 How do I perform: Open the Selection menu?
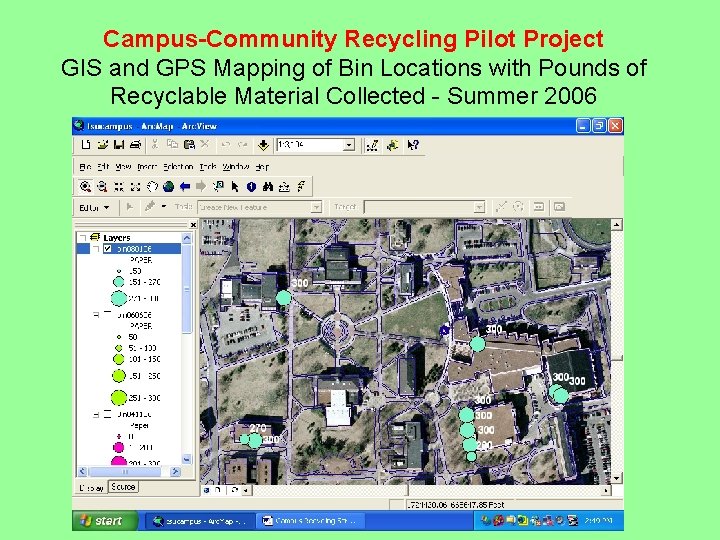pyautogui.click(x=178, y=167)
